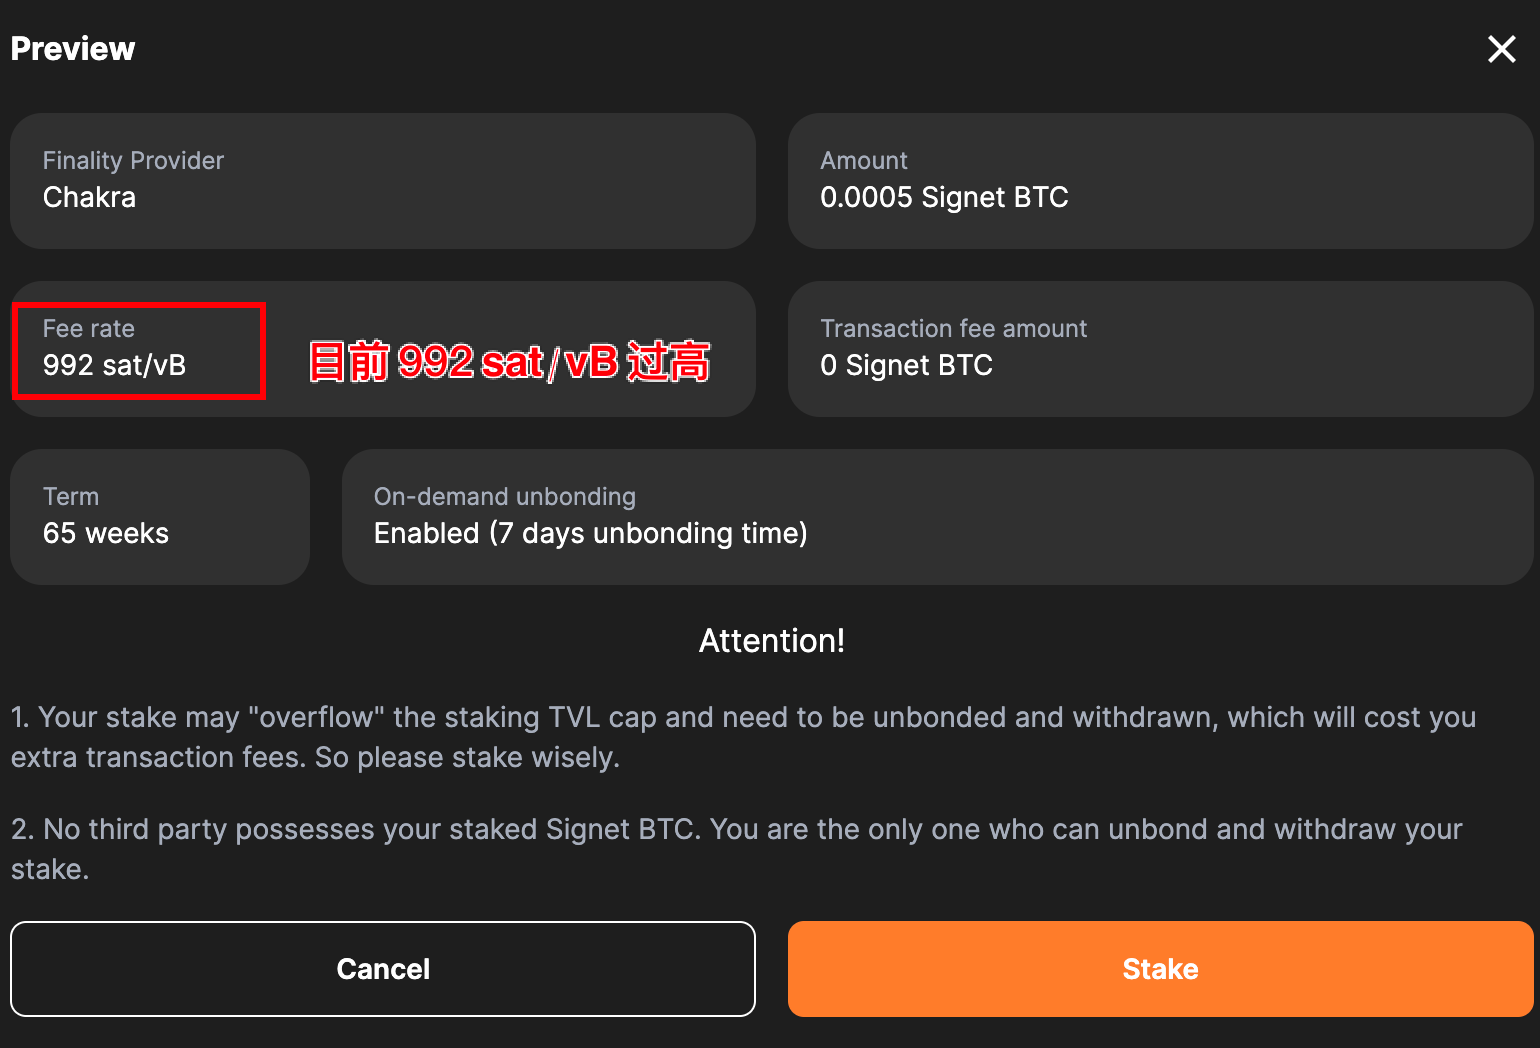Click the 0 Signet BTC fee value
Image resolution: width=1540 pixels, height=1048 pixels.
[906, 365]
